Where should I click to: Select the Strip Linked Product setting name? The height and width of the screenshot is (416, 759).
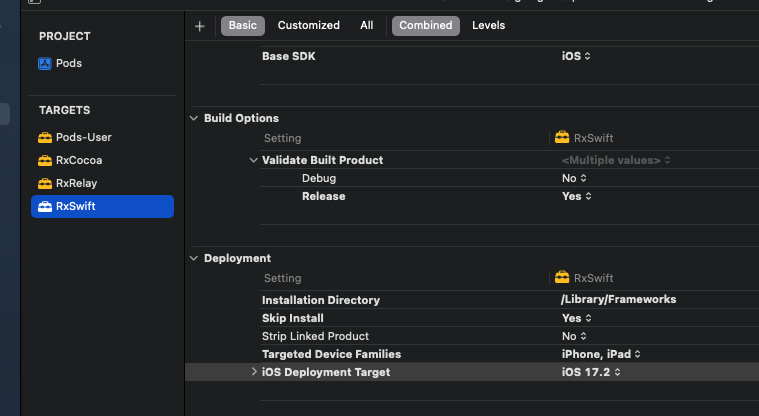click(315, 336)
